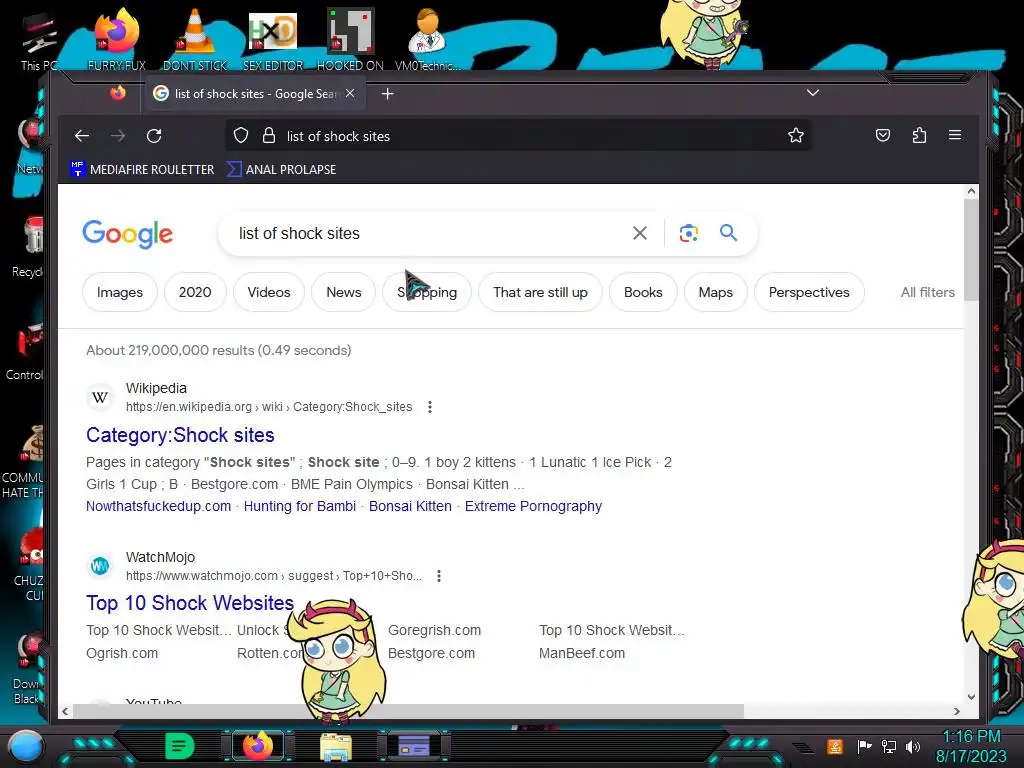This screenshot has width=1024, height=768.
Task: Click the Google logo
Action: [127, 234]
